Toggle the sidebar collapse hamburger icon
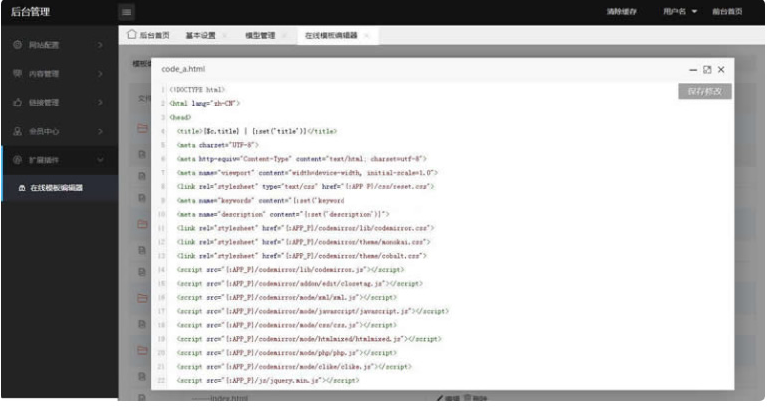The height and width of the screenshot is (408, 767). [x=127, y=12]
